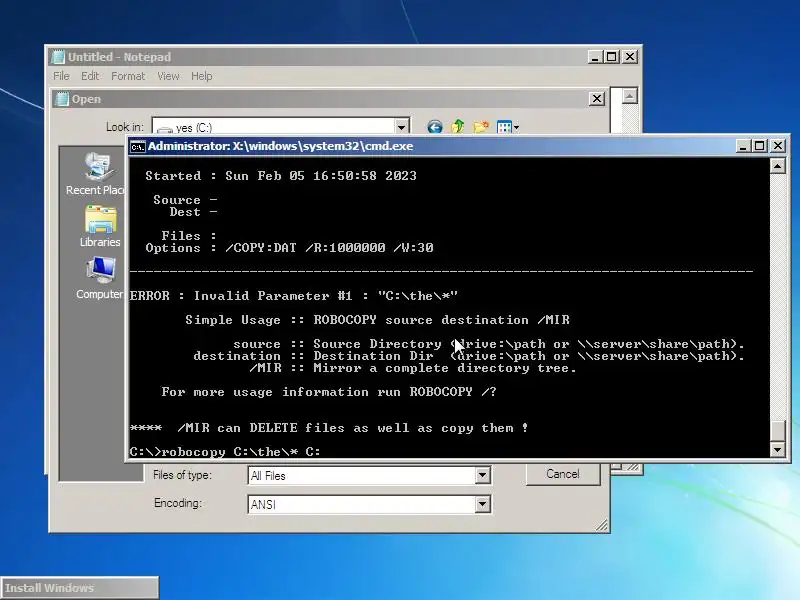Click the Files of type field 'All Files'

pos(369,476)
